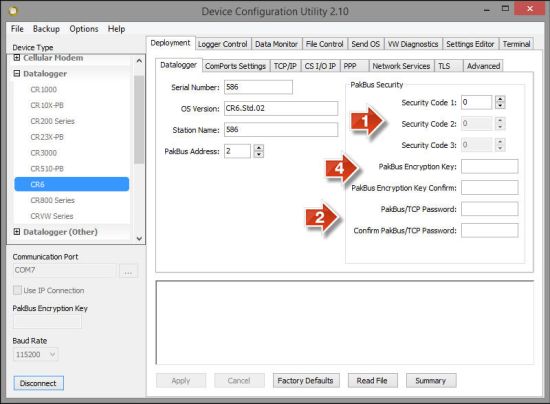Select CRVW Series device type
The image size is (550, 404).
52,216
